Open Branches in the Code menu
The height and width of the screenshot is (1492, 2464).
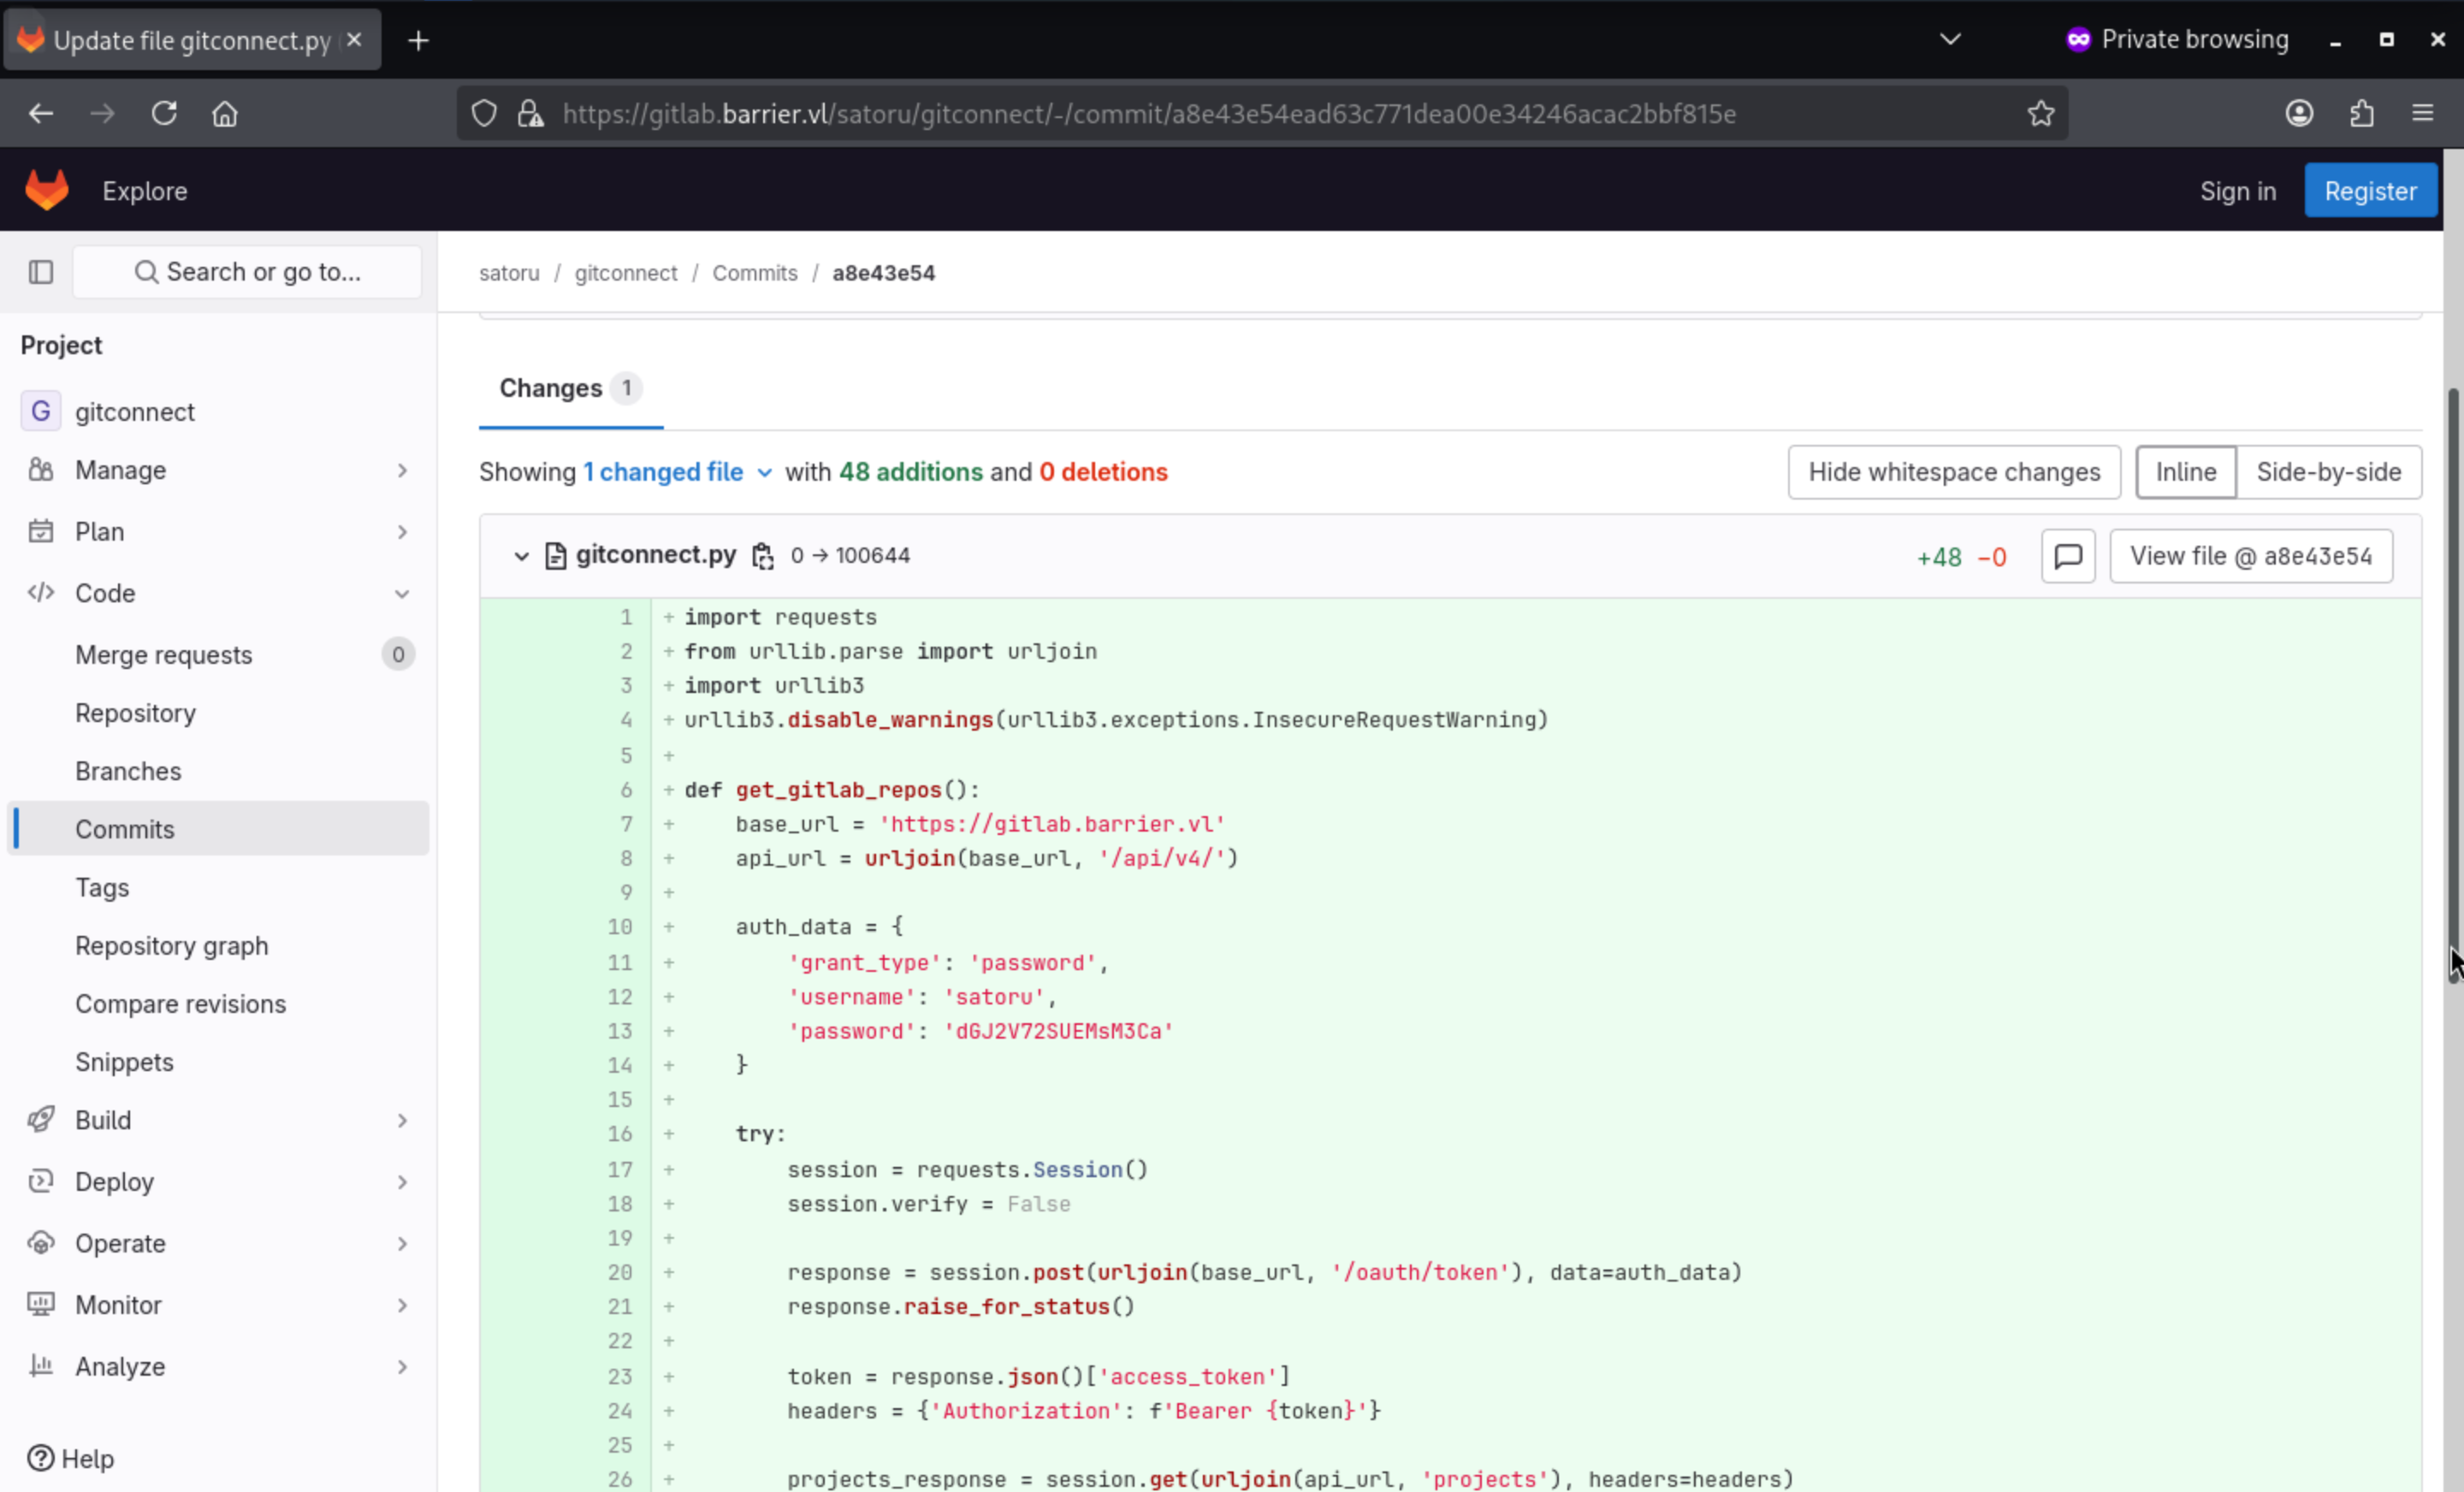(x=128, y=771)
